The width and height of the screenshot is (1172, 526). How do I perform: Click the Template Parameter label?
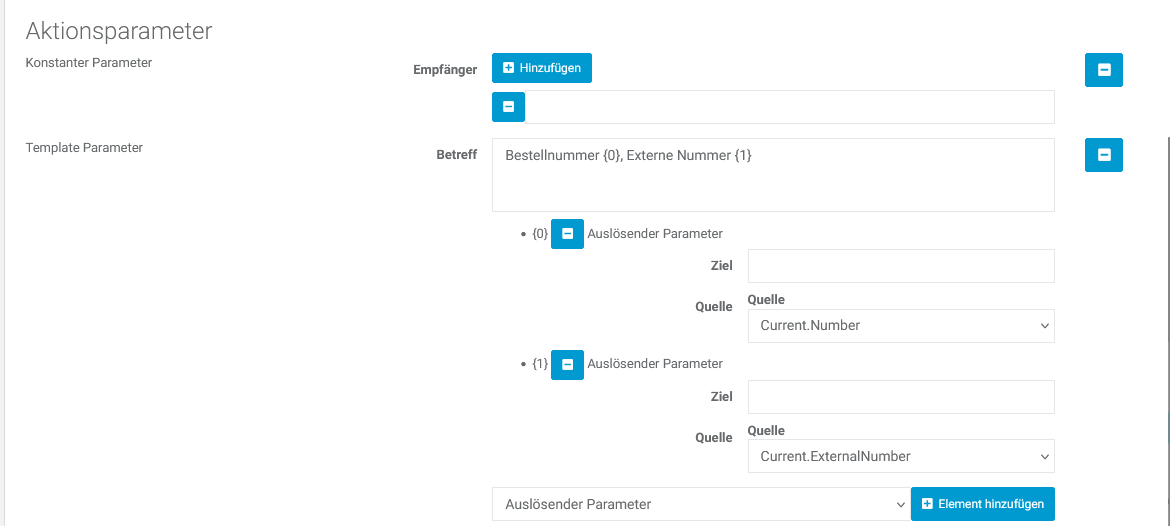click(84, 148)
